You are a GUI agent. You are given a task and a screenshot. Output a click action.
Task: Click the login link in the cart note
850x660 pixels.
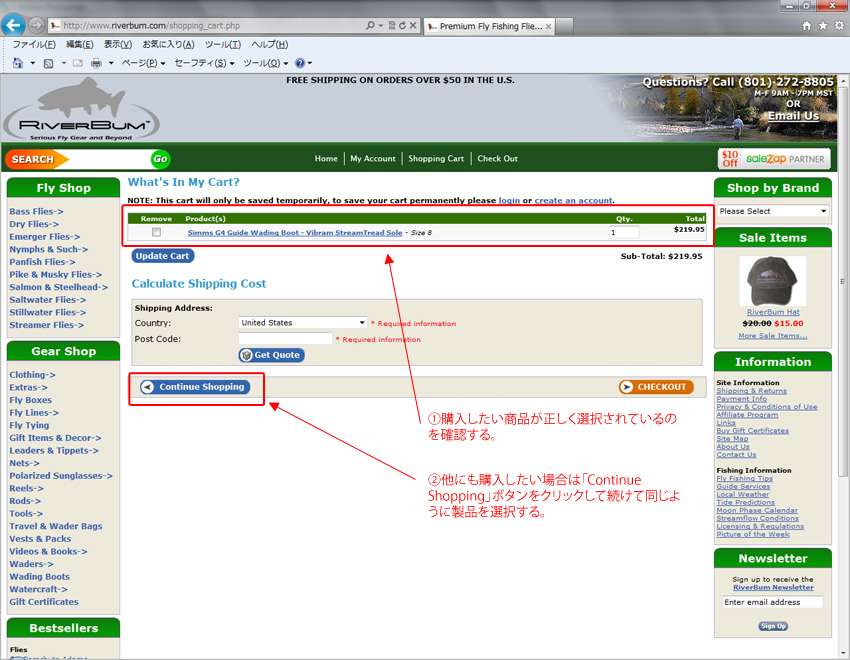[509, 200]
